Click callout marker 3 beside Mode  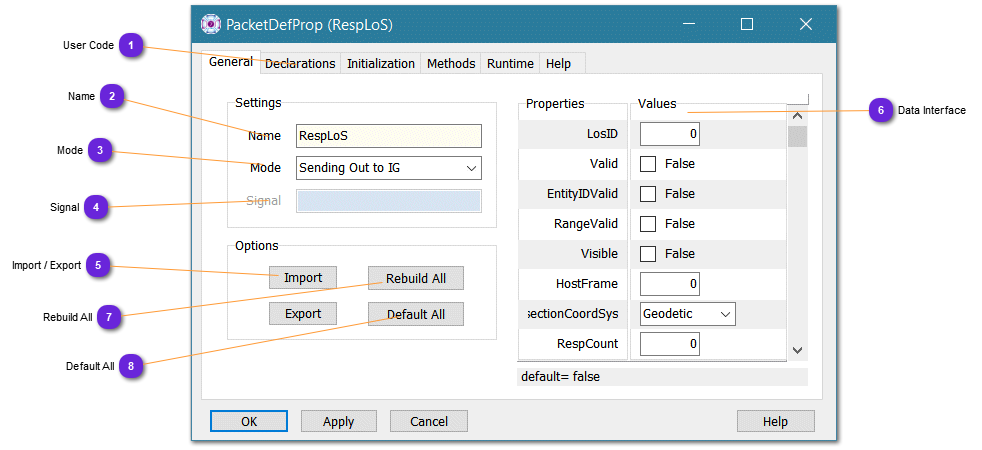[x=99, y=151]
